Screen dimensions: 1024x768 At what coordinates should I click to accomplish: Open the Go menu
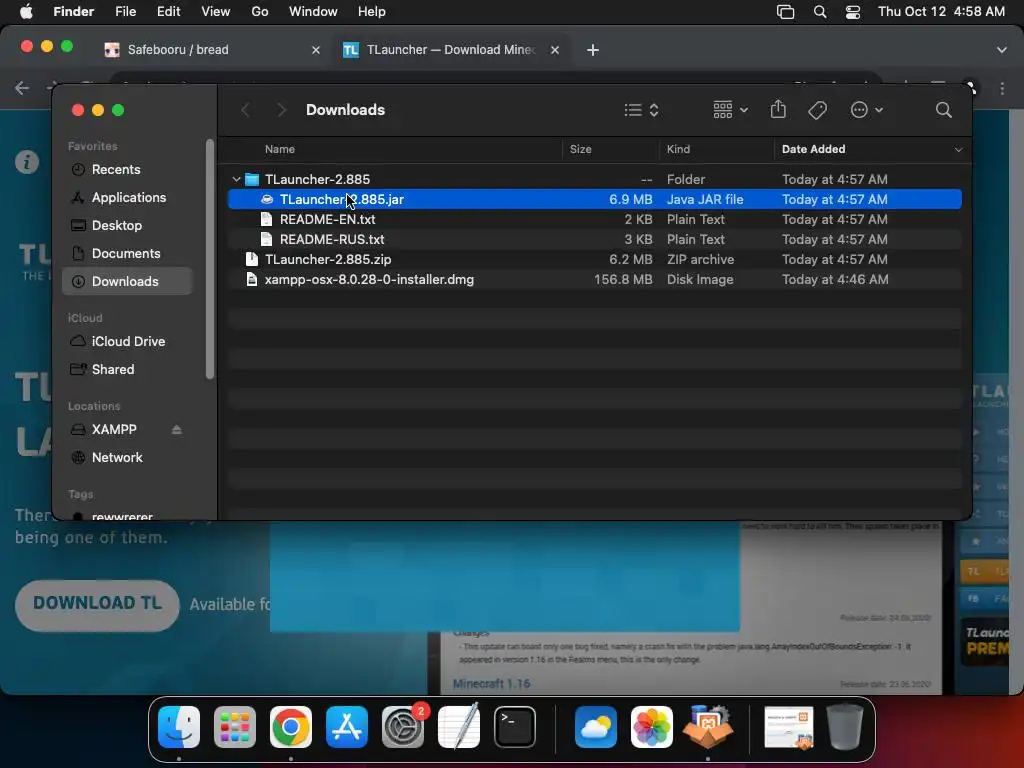pos(260,12)
